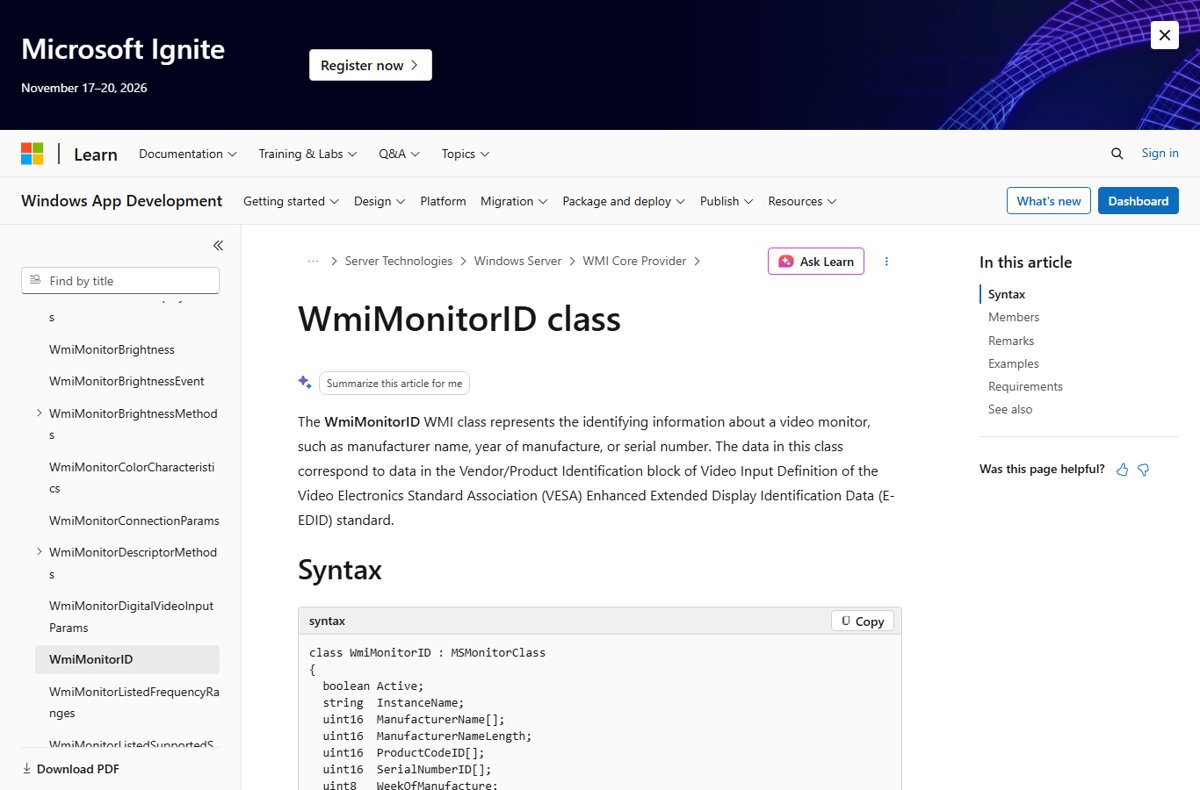Click the Ask Learn button
The height and width of the screenshot is (790, 1200).
pyautogui.click(x=816, y=261)
